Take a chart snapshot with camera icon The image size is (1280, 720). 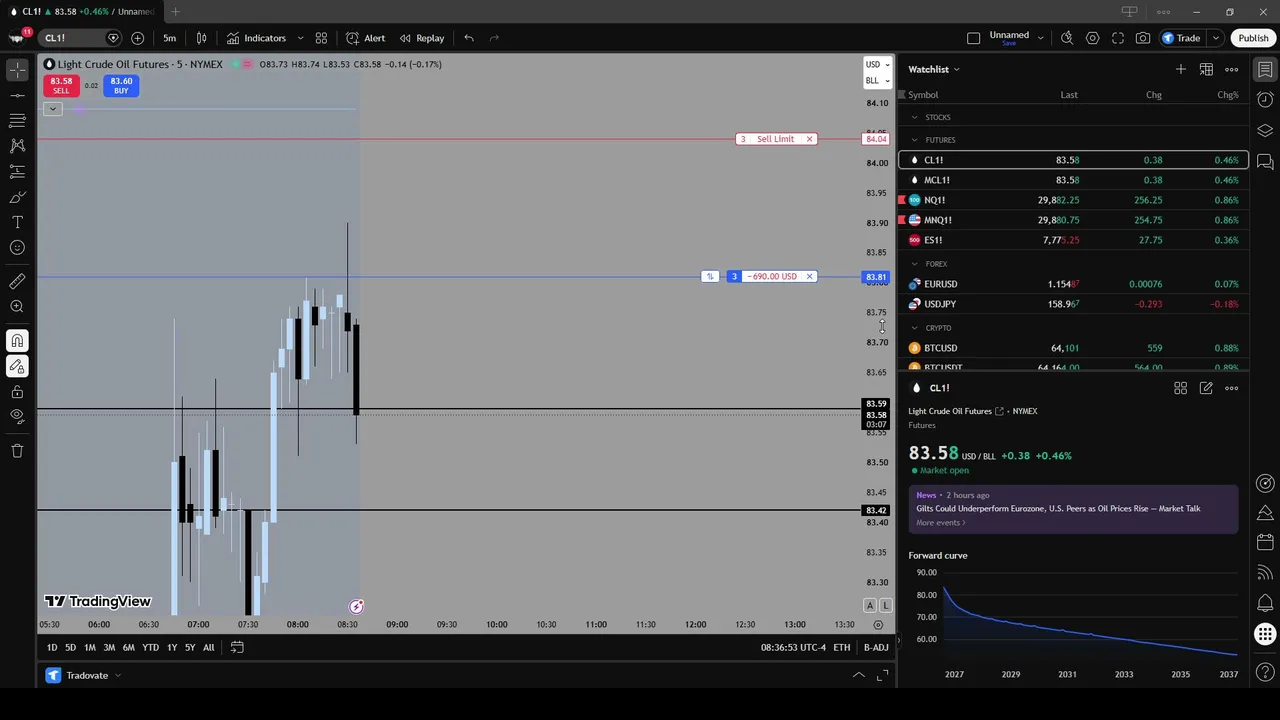pyautogui.click(x=1143, y=38)
